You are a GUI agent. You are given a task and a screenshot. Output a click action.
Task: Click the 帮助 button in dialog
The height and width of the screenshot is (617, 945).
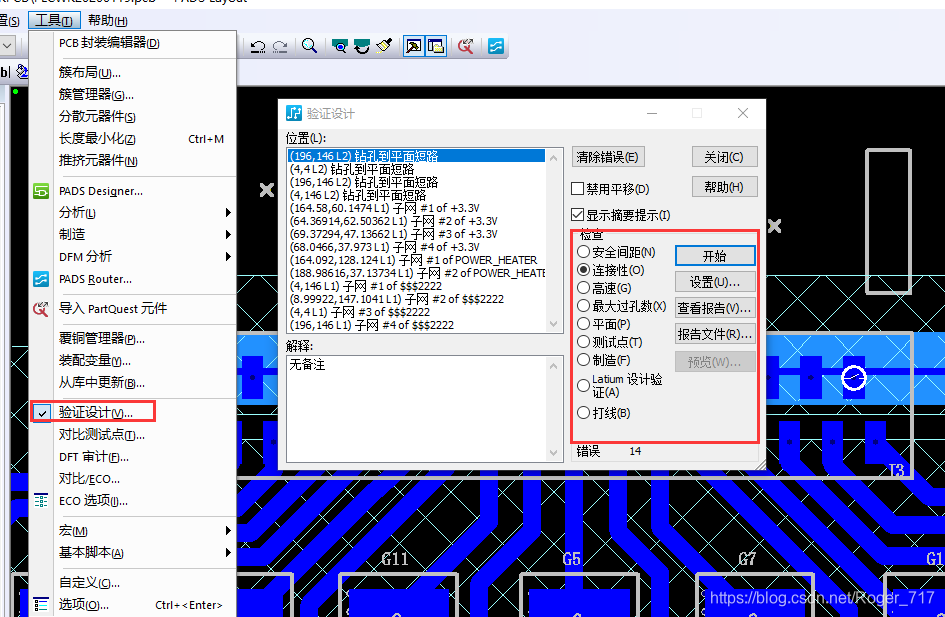pos(724,187)
